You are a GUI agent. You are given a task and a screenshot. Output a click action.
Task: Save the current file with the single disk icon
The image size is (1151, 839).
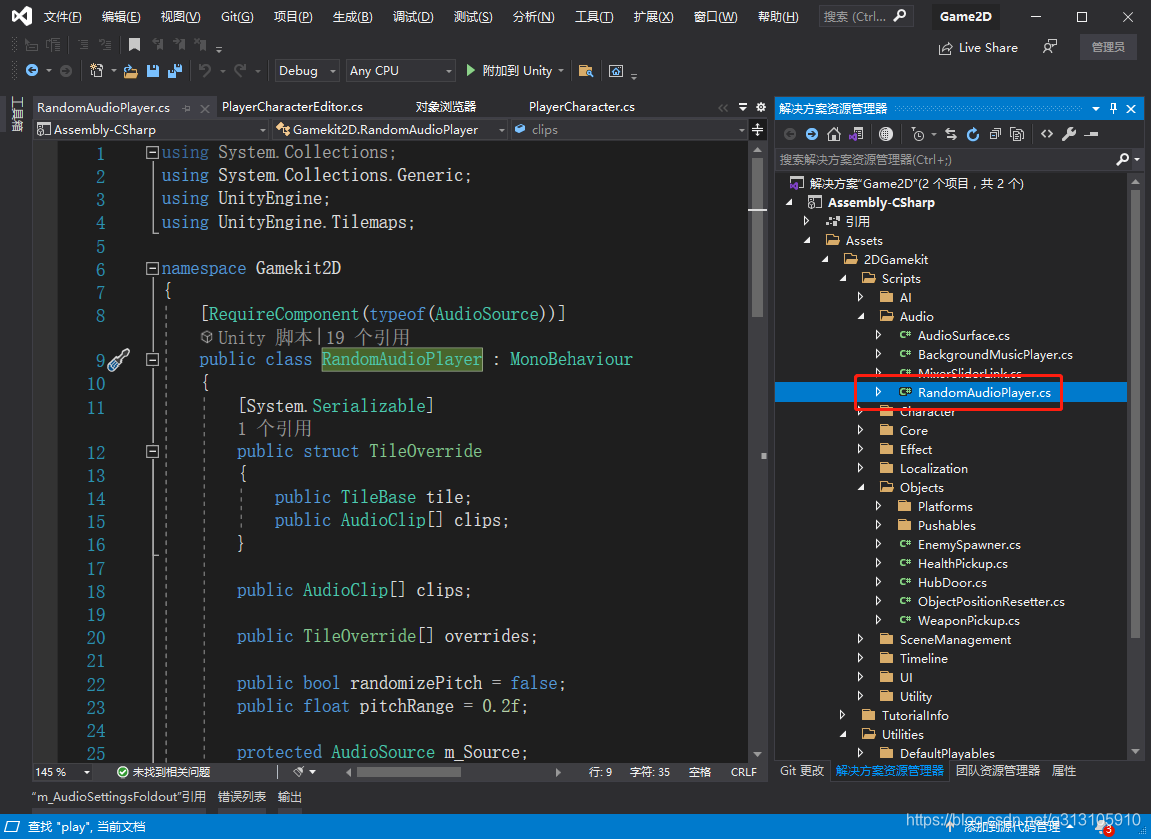(x=153, y=70)
